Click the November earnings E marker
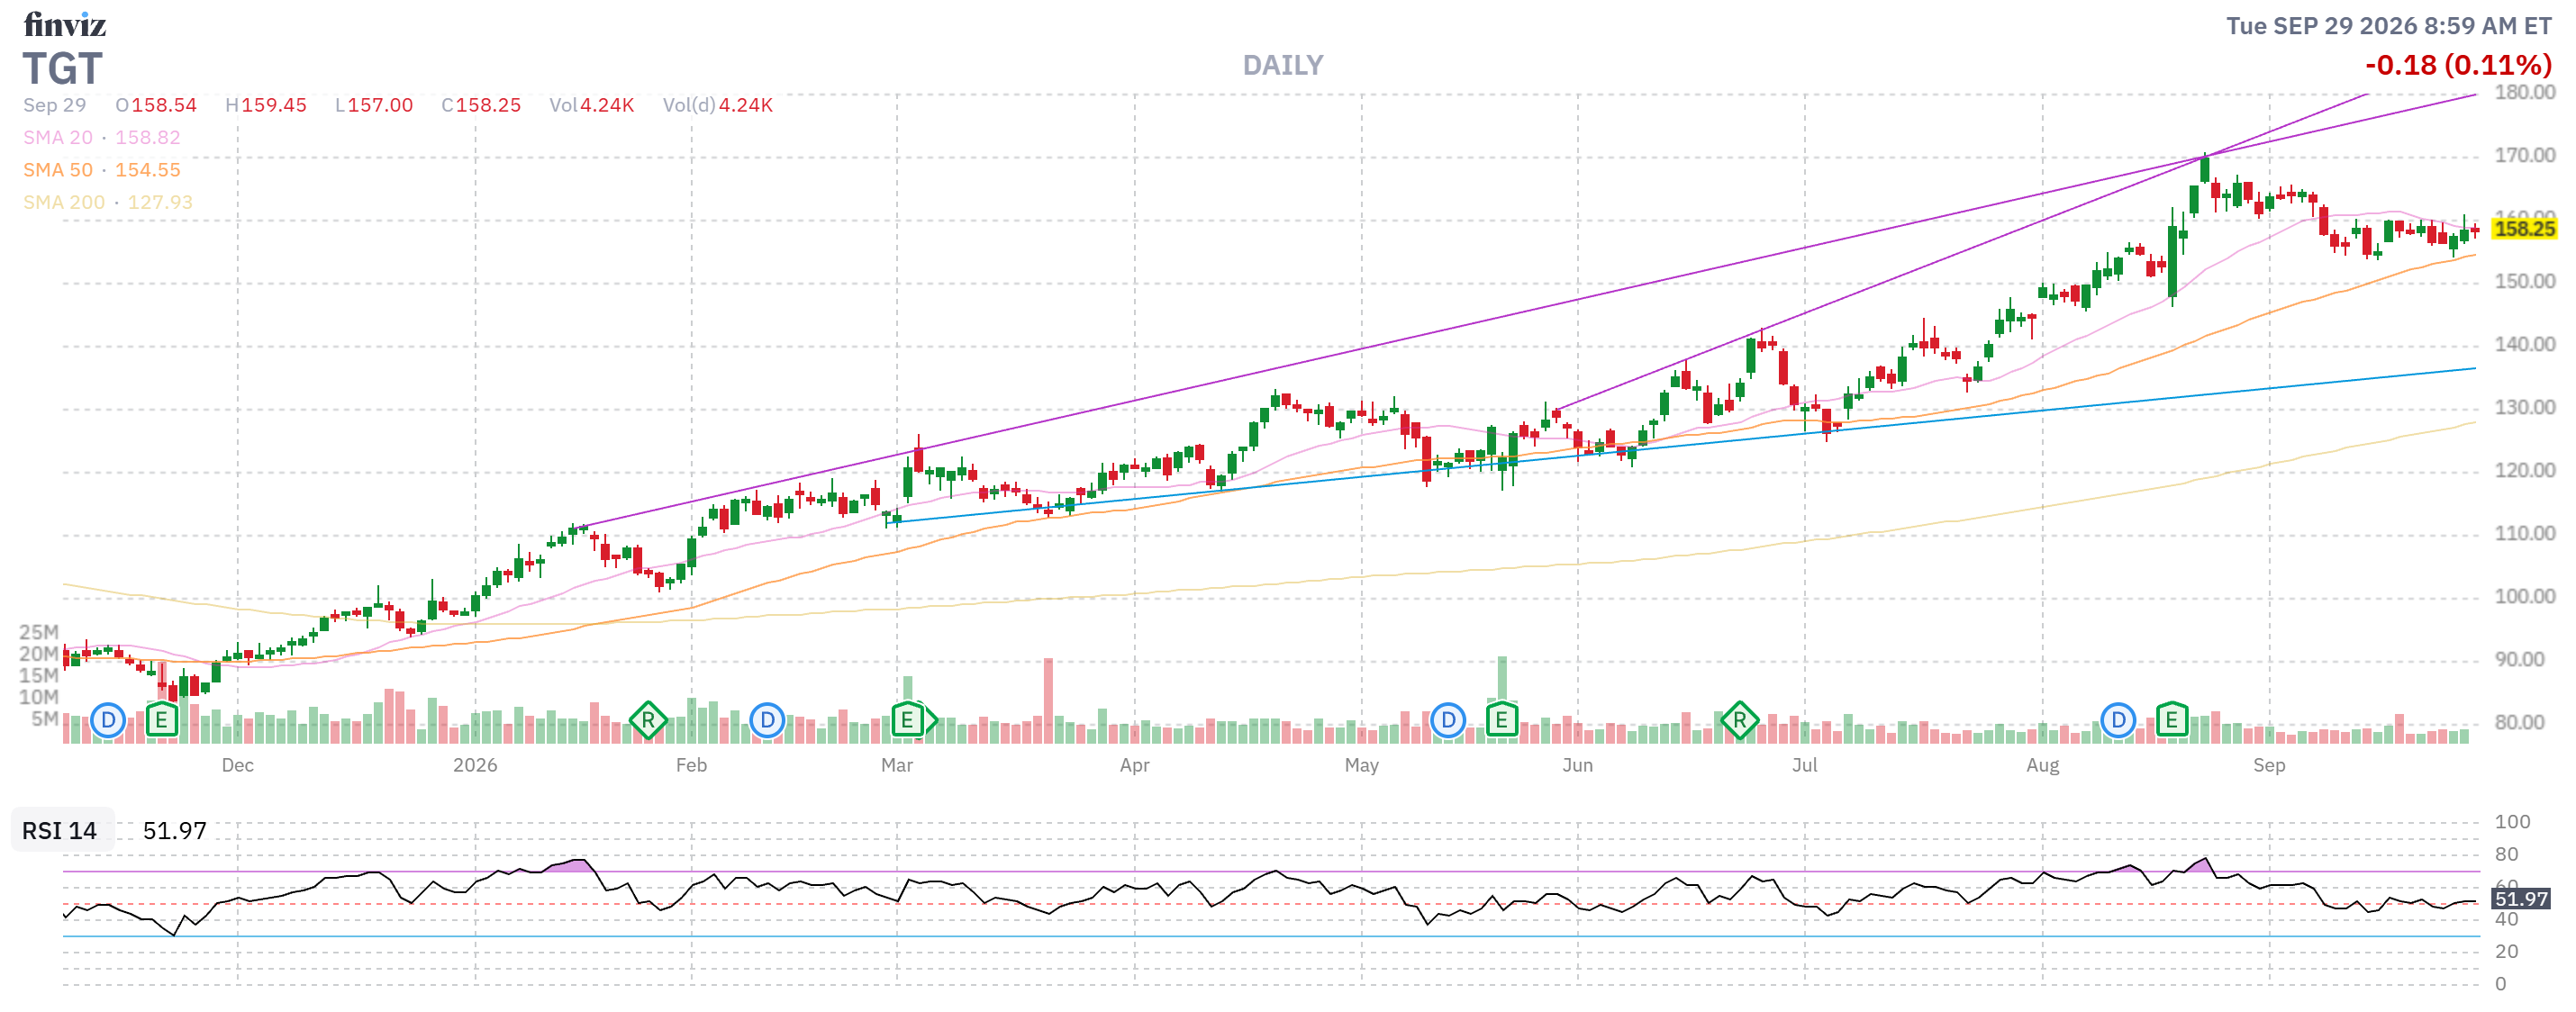The height and width of the screenshot is (1012, 2576). click(x=161, y=720)
